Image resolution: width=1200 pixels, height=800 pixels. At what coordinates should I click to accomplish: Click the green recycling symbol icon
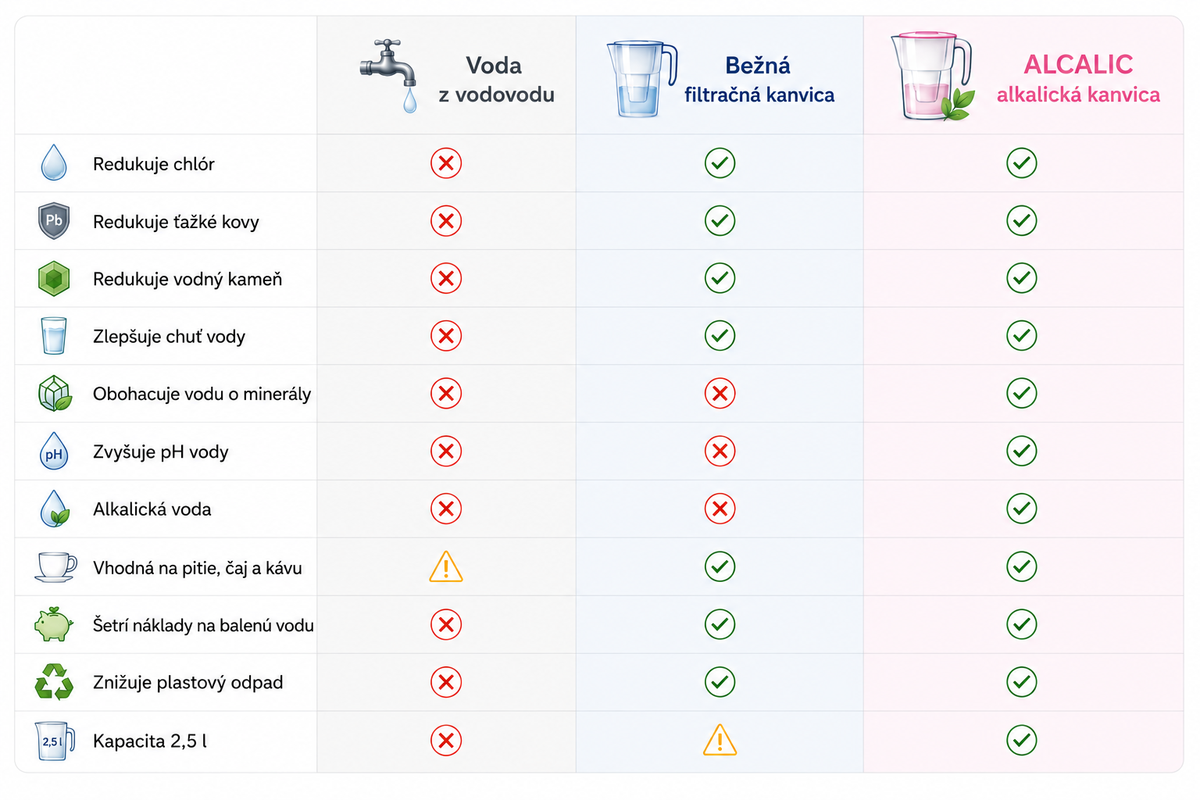53,683
